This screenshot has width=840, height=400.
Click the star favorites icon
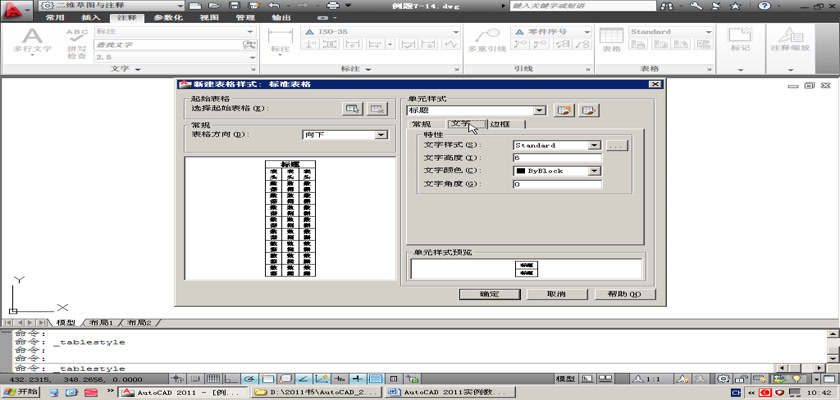736,6
